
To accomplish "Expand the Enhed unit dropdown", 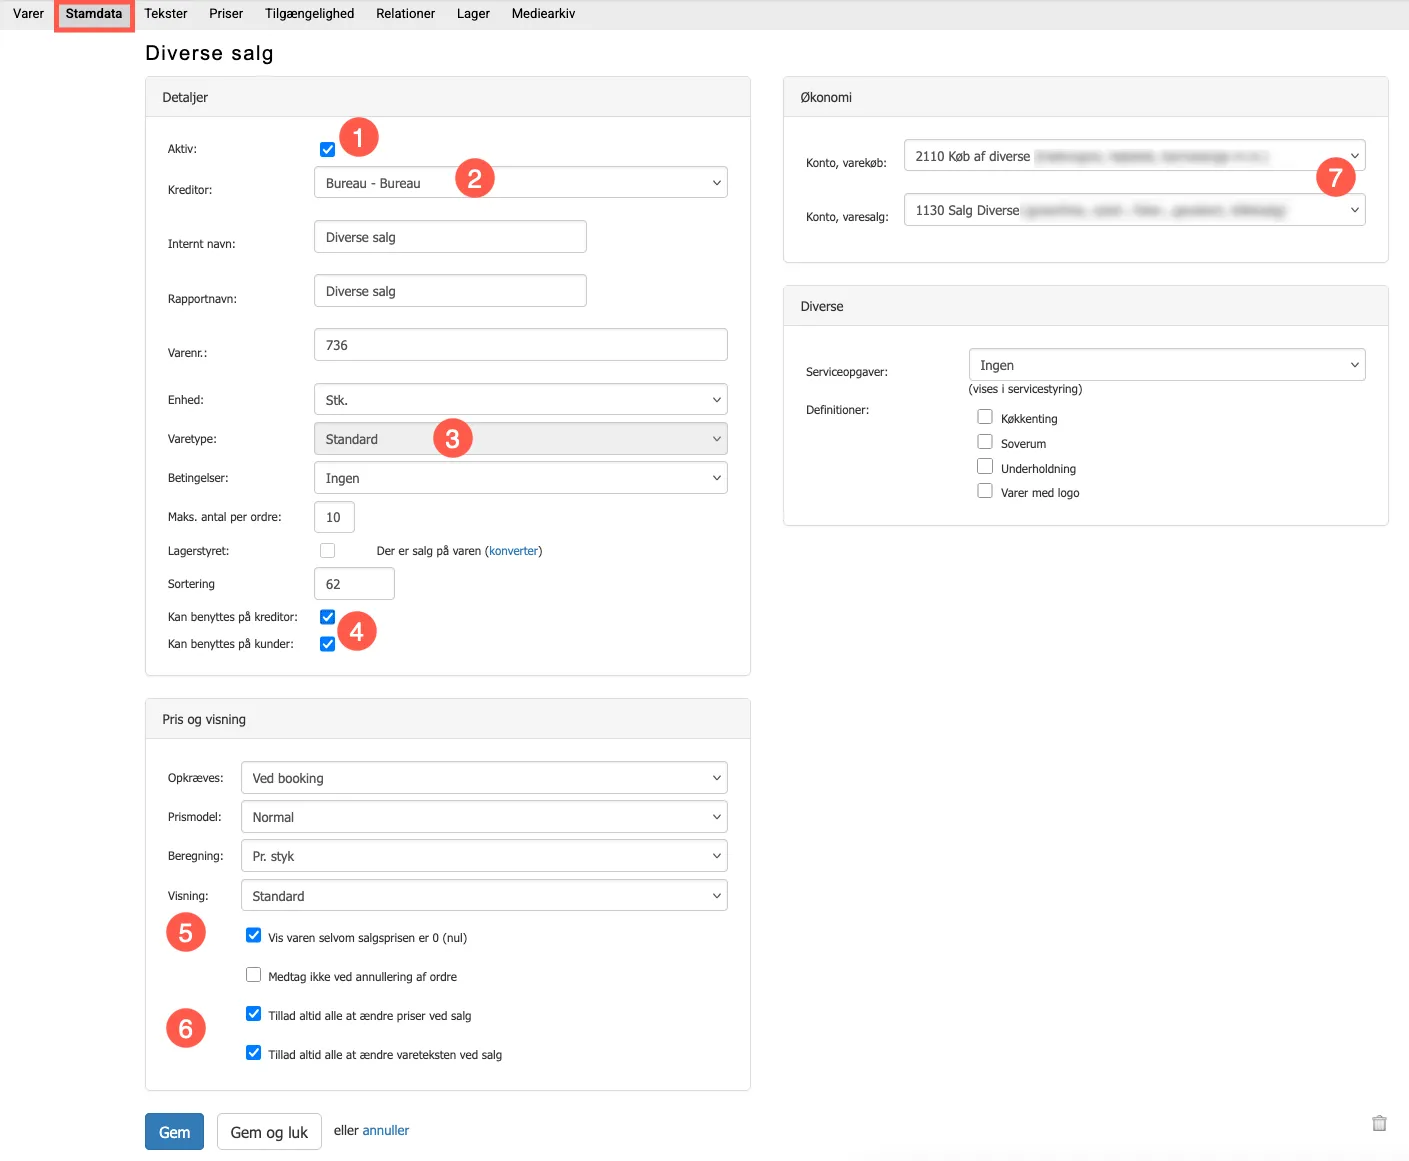I will point(520,400).
